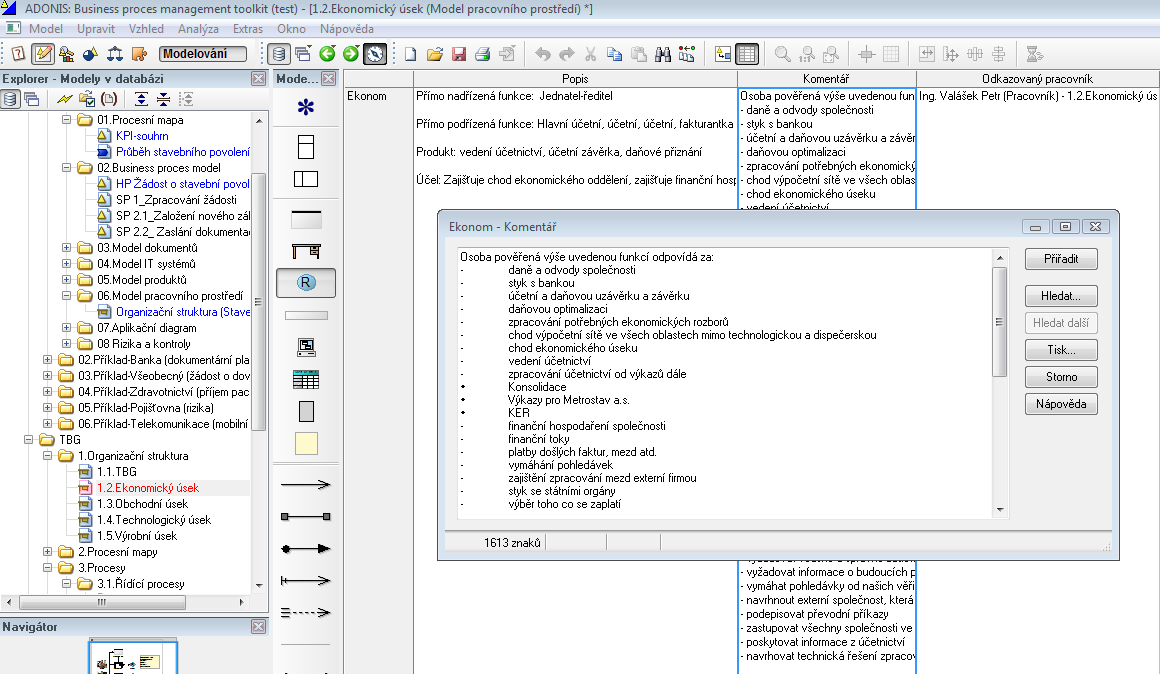The width and height of the screenshot is (1160, 674).
Task: Click the Nápověda button in the Komentář dialog
Action: (1061, 404)
